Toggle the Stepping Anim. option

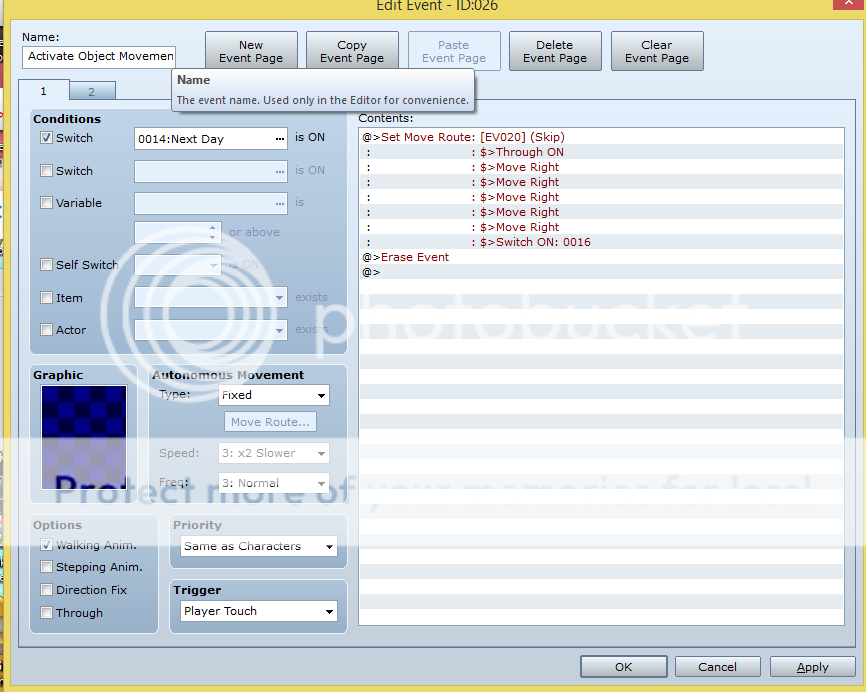point(47,567)
